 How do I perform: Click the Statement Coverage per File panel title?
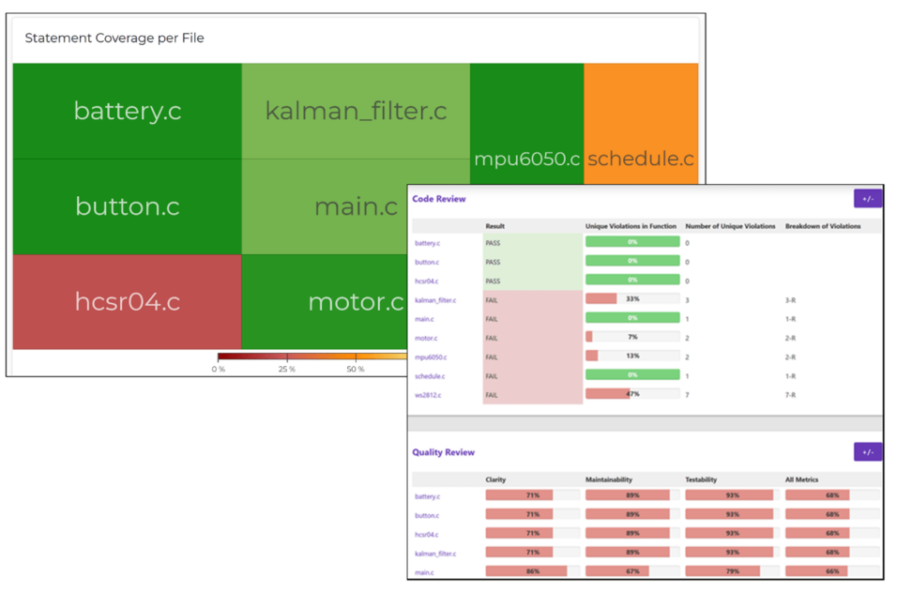(111, 38)
